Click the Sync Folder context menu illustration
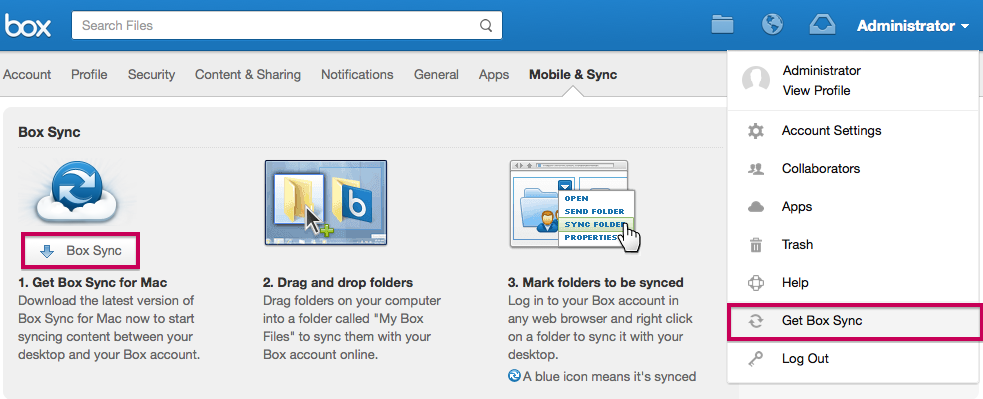The height and width of the screenshot is (399, 983). click(575, 205)
